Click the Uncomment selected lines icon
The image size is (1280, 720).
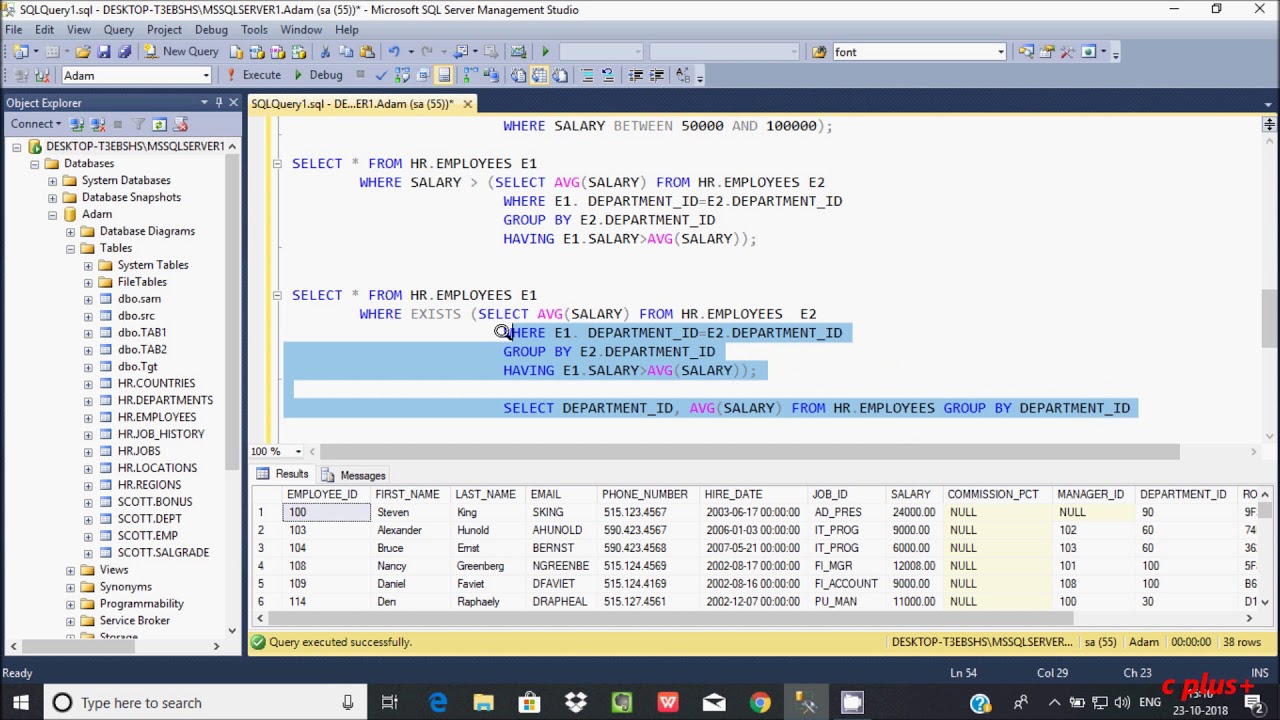coord(607,75)
